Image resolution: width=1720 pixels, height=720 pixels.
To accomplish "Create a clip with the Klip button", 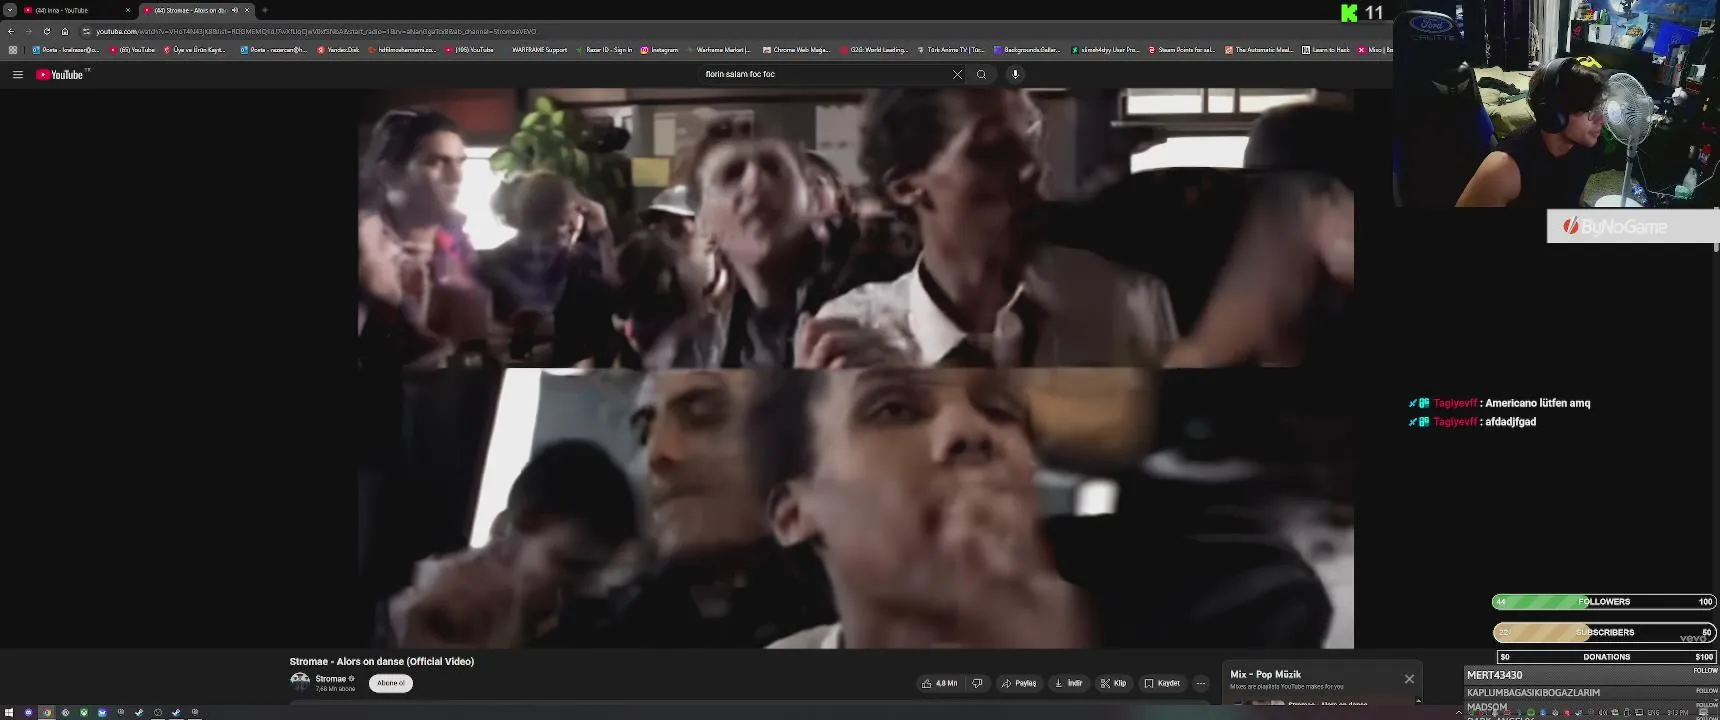I will click(1113, 683).
